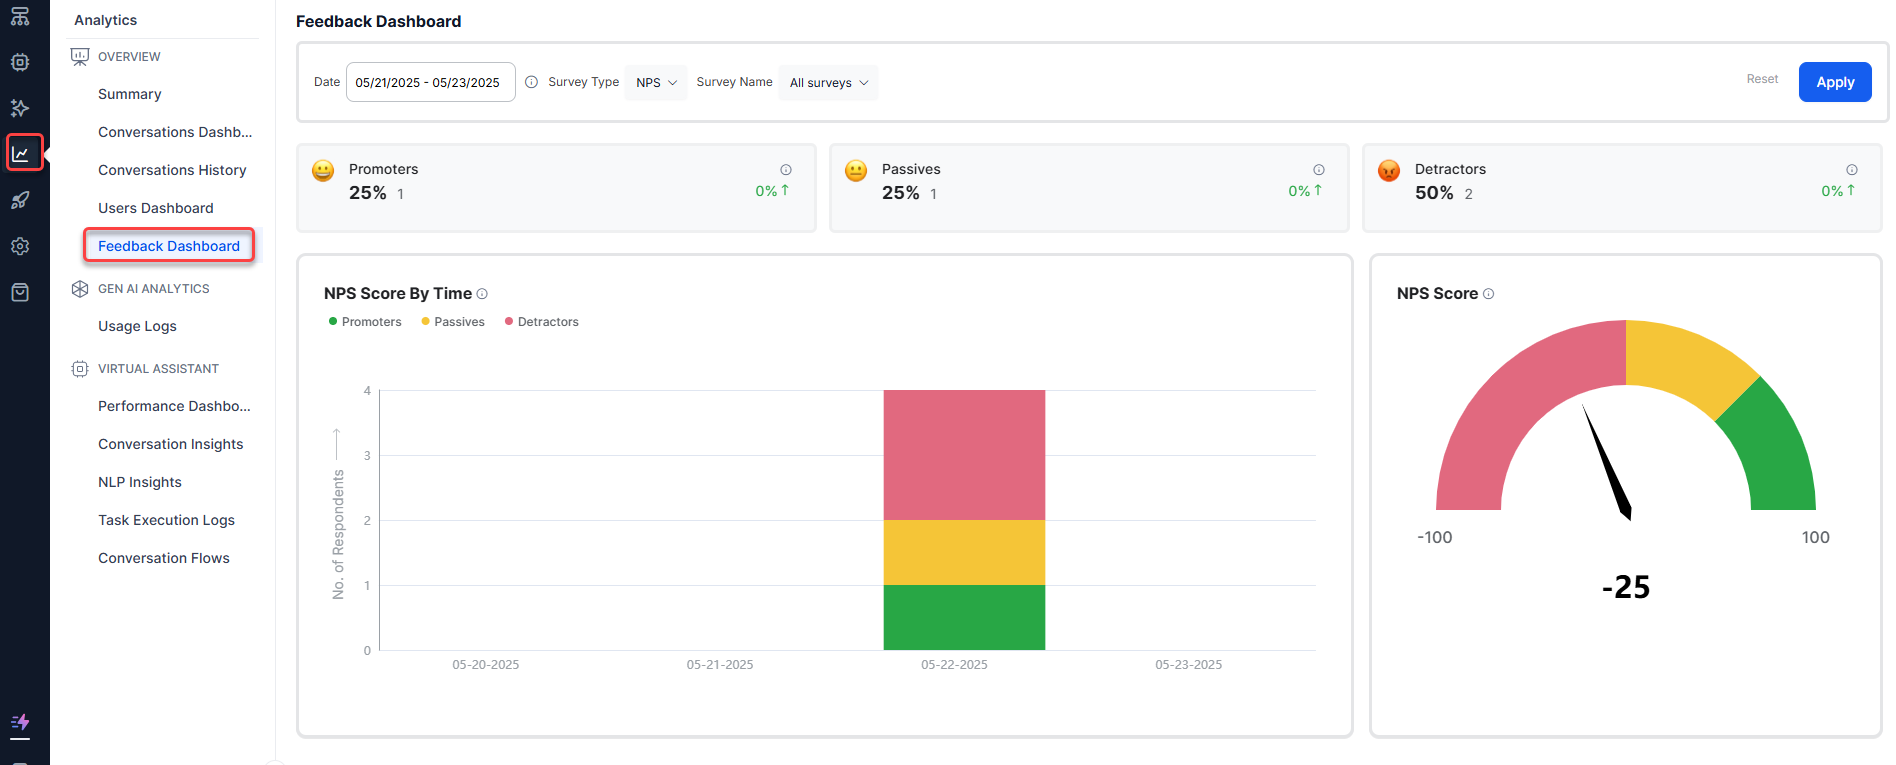
Task: Go to Users Dashboard menu item
Action: (x=156, y=208)
